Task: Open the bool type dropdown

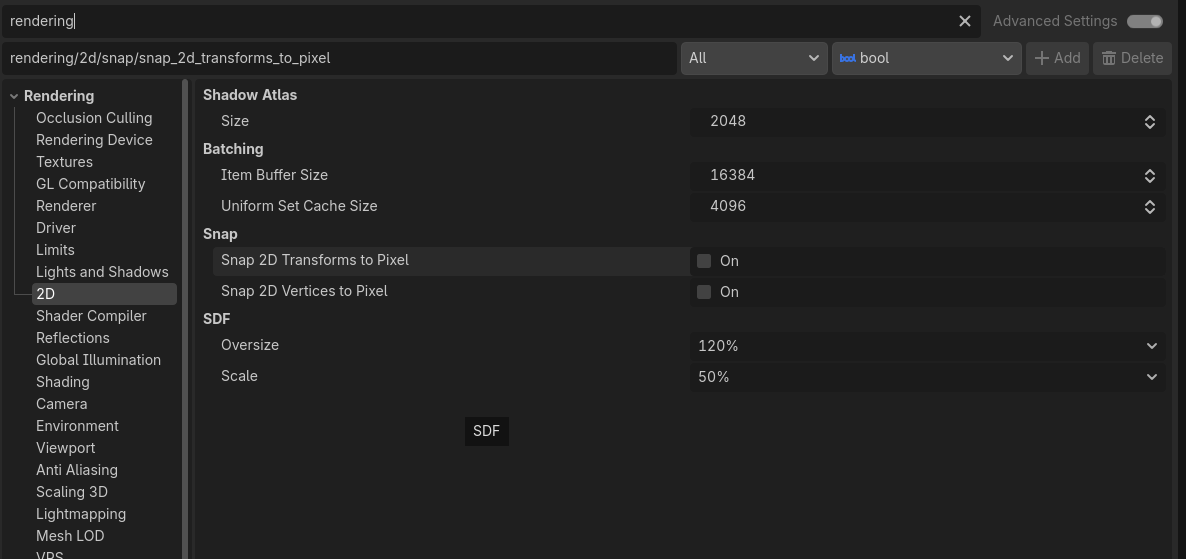Action: [926, 58]
